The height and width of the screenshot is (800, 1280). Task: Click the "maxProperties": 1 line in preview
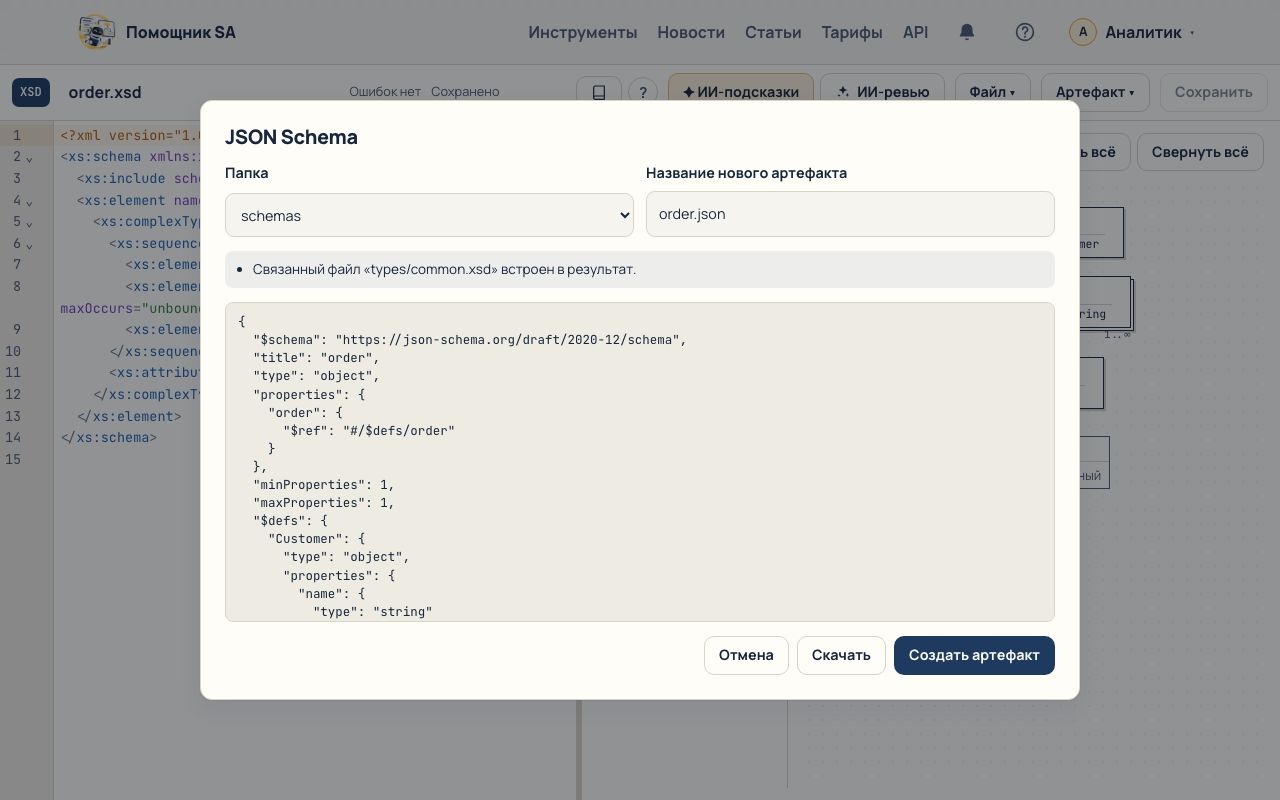(x=324, y=503)
